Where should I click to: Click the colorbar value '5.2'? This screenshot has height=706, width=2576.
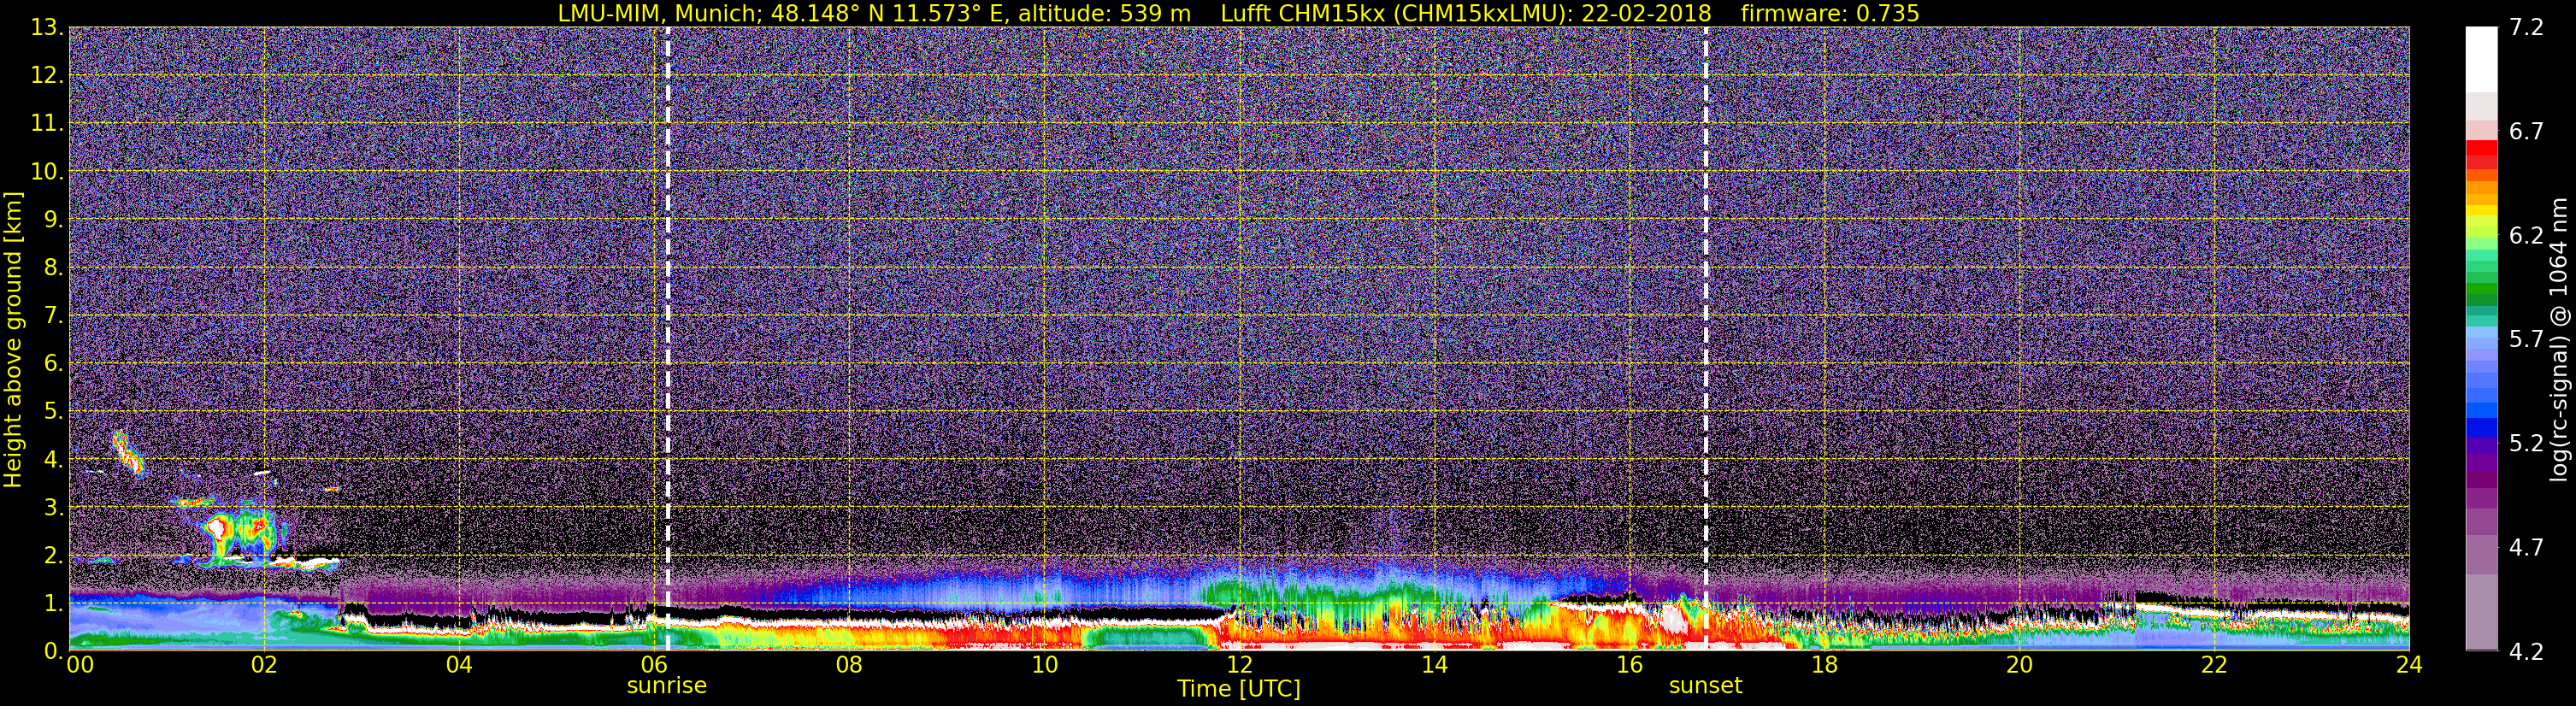2526,444
